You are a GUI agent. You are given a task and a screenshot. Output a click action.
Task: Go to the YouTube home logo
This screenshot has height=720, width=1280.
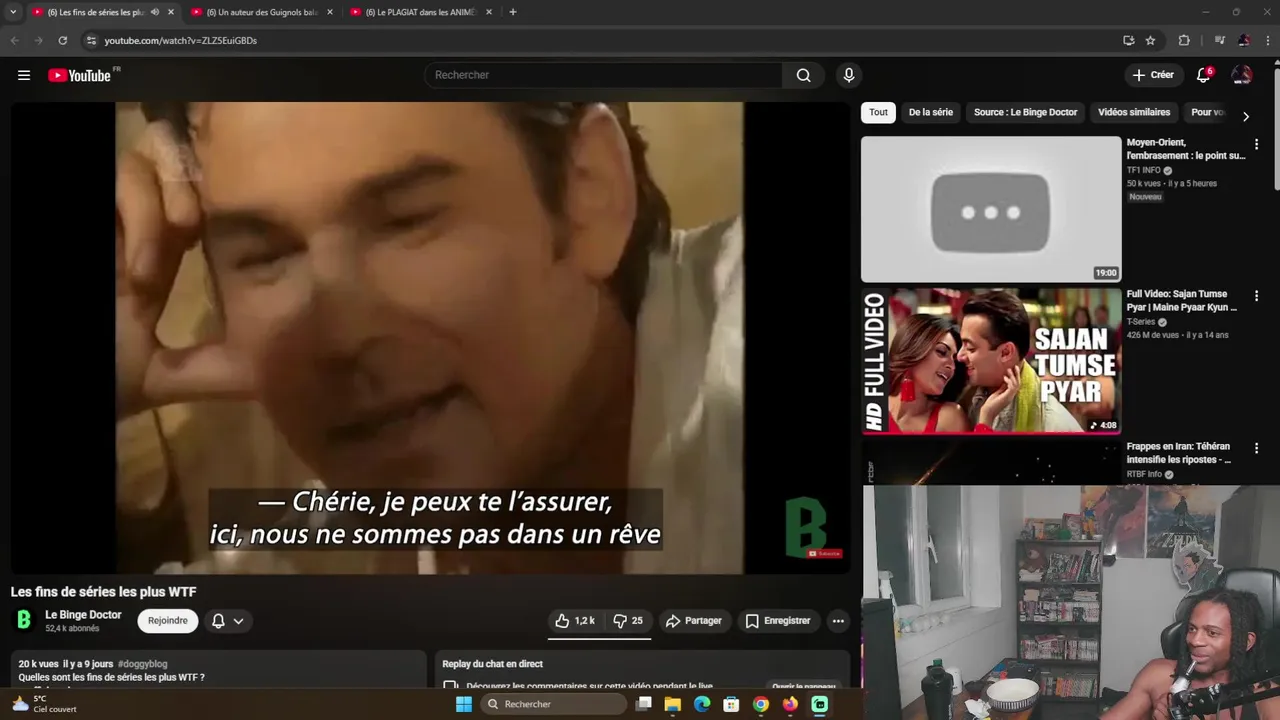pyautogui.click(x=79, y=75)
